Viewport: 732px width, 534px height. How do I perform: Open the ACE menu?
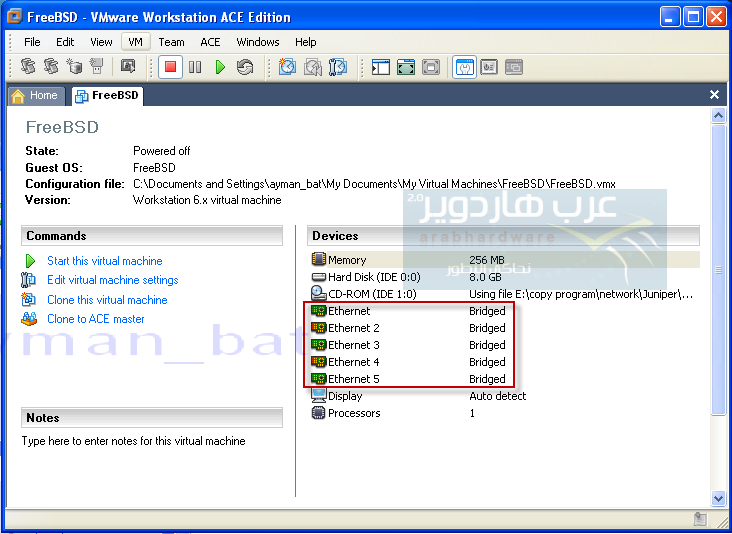pyautogui.click(x=210, y=42)
